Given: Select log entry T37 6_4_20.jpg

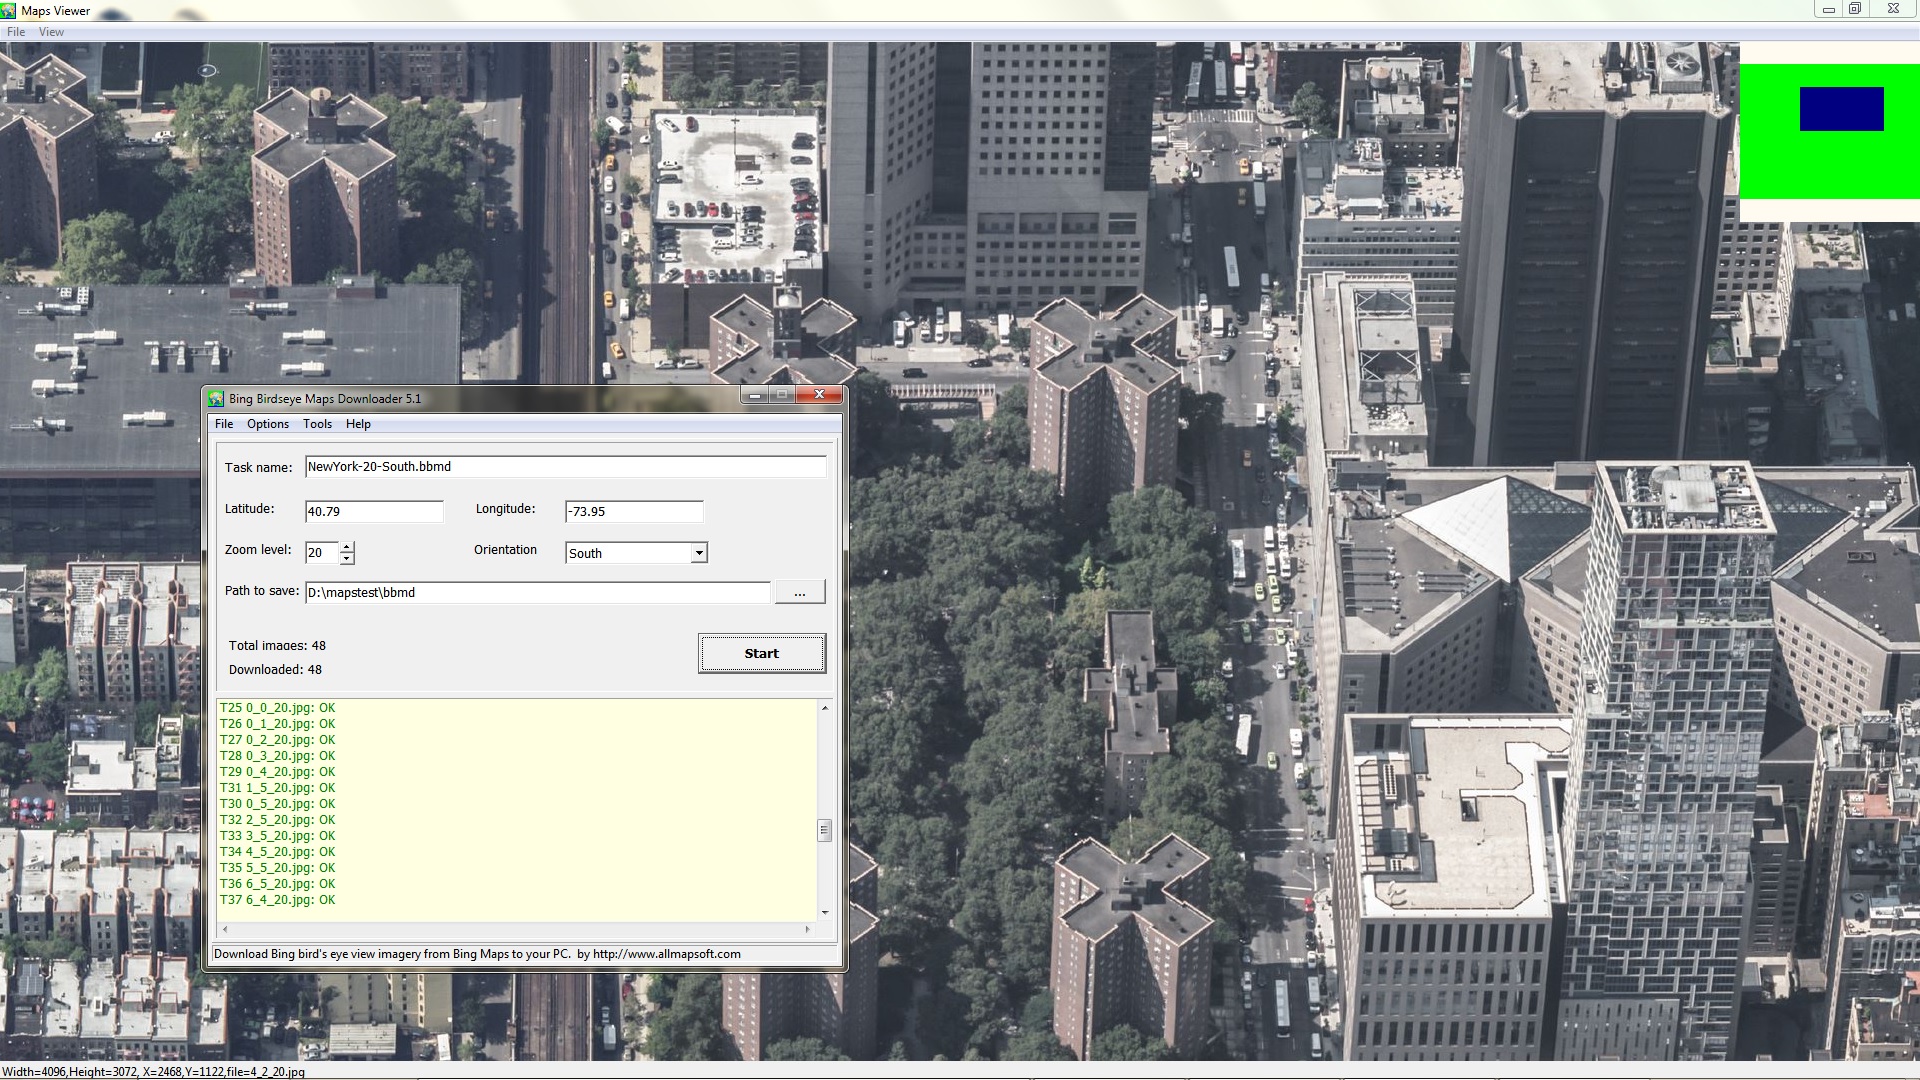Looking at the screenshot, I should [x=277, y=900].
